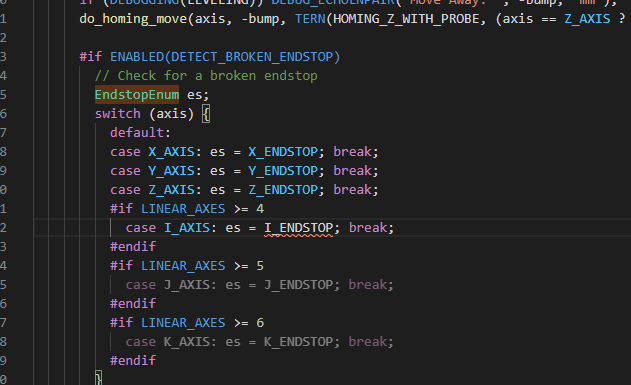
Task: Click the red-underlined I_ENDSTOP identifier
Action: (x=299, y=228)
